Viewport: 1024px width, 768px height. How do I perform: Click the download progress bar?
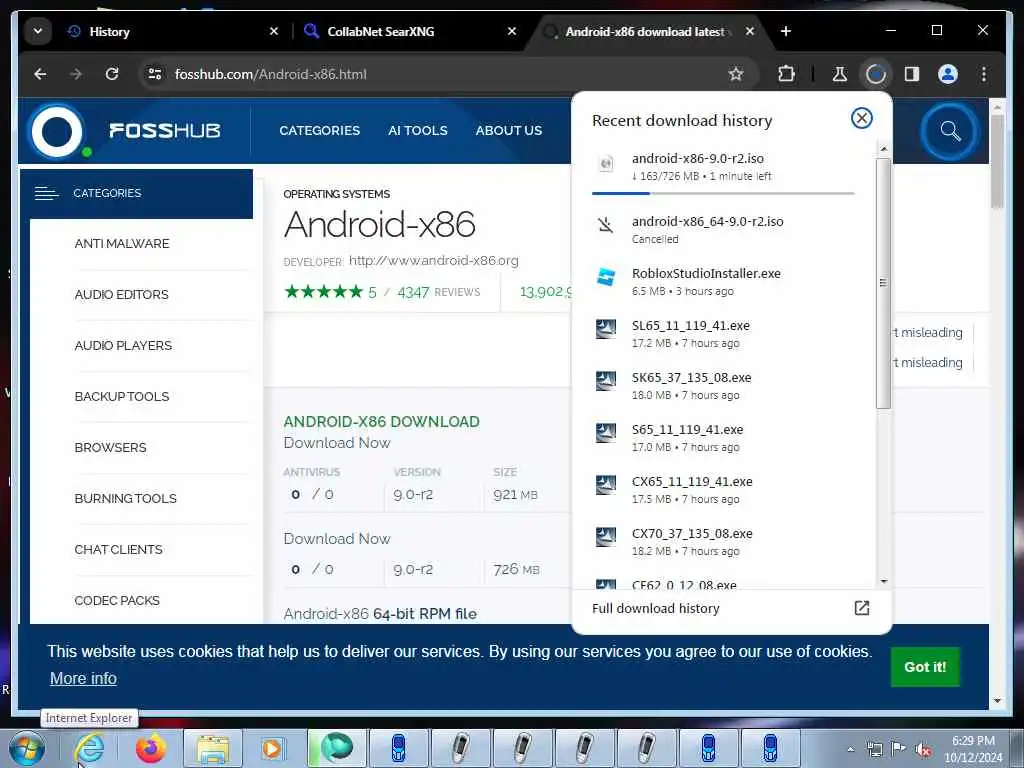tap(723, 193)
